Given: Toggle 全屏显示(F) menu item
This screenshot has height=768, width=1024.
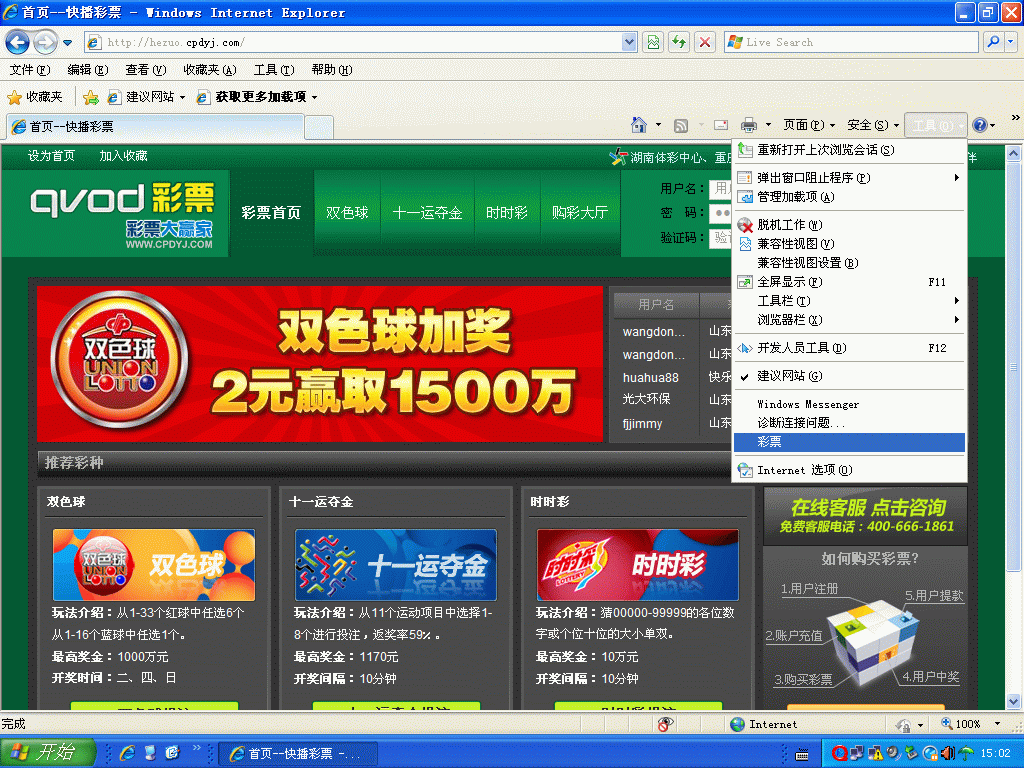Looking at the screenshot, I should (x=849, y=281).
